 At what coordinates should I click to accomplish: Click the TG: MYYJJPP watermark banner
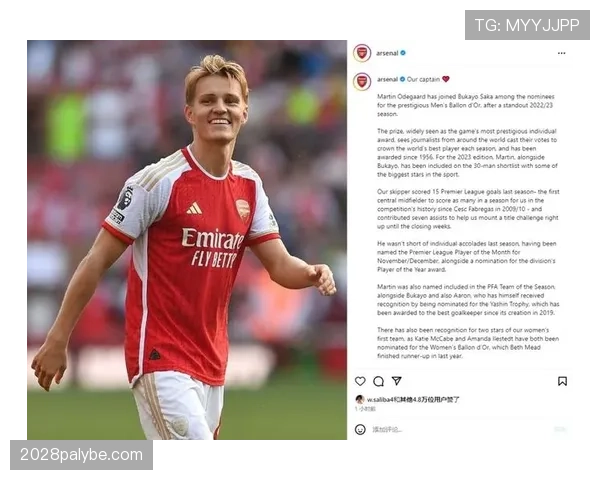[x=527, y=25]
